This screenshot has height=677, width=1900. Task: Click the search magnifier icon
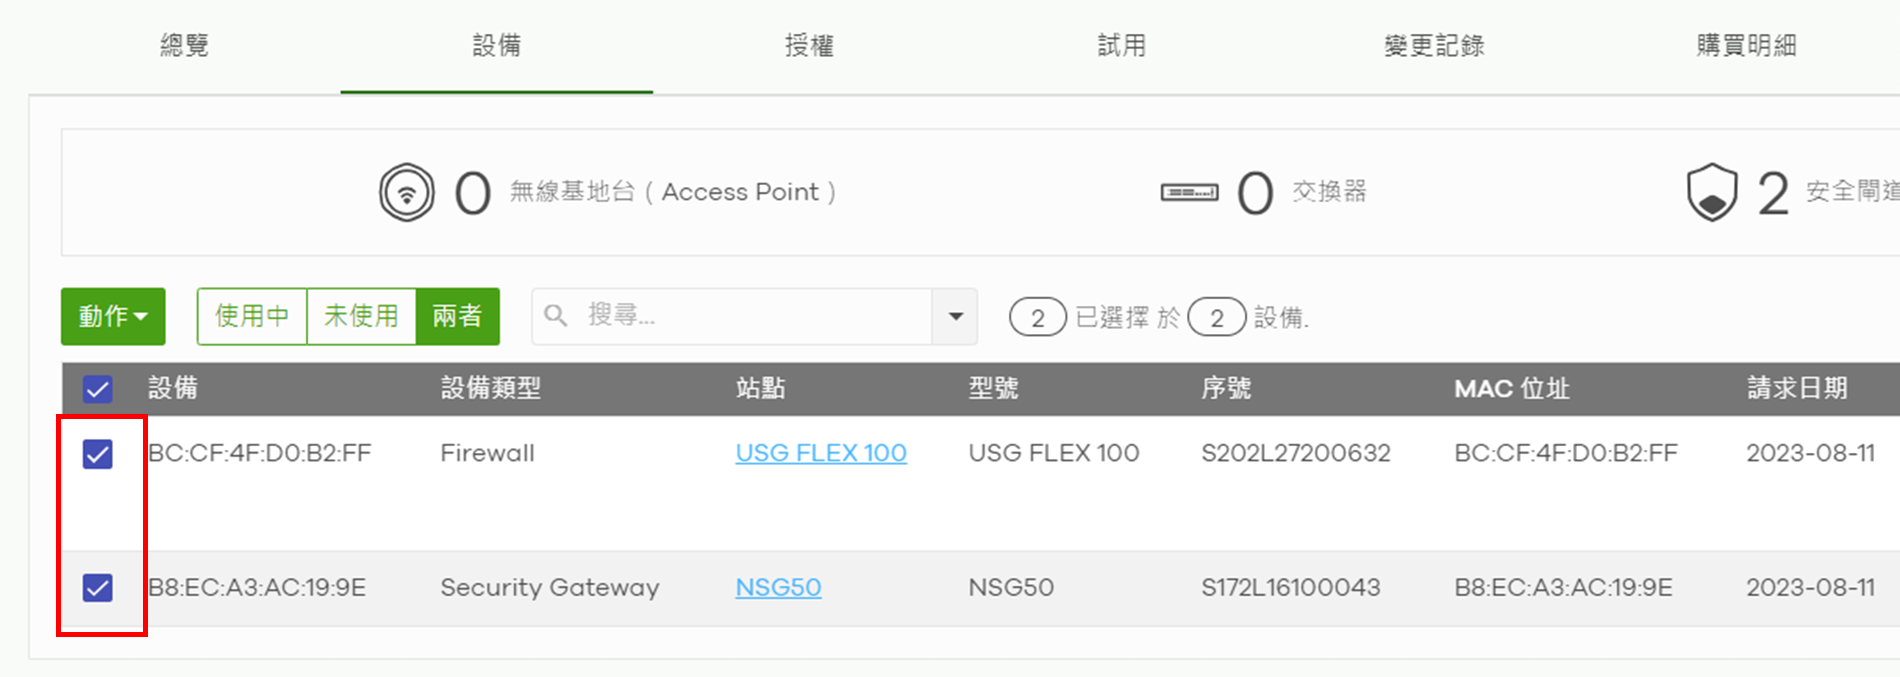(556, 316)
